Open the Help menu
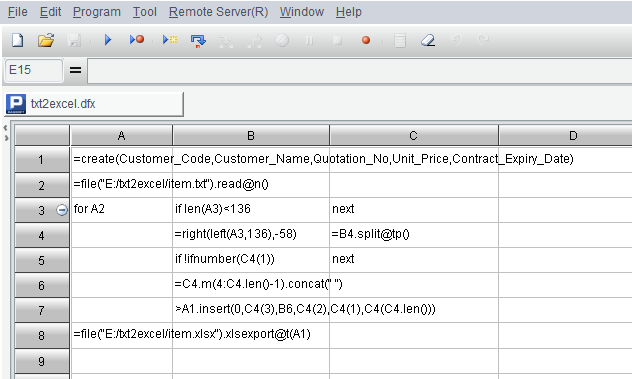Image resolution: width=632 pixels, height=379 pixels. tap(349, 12)
